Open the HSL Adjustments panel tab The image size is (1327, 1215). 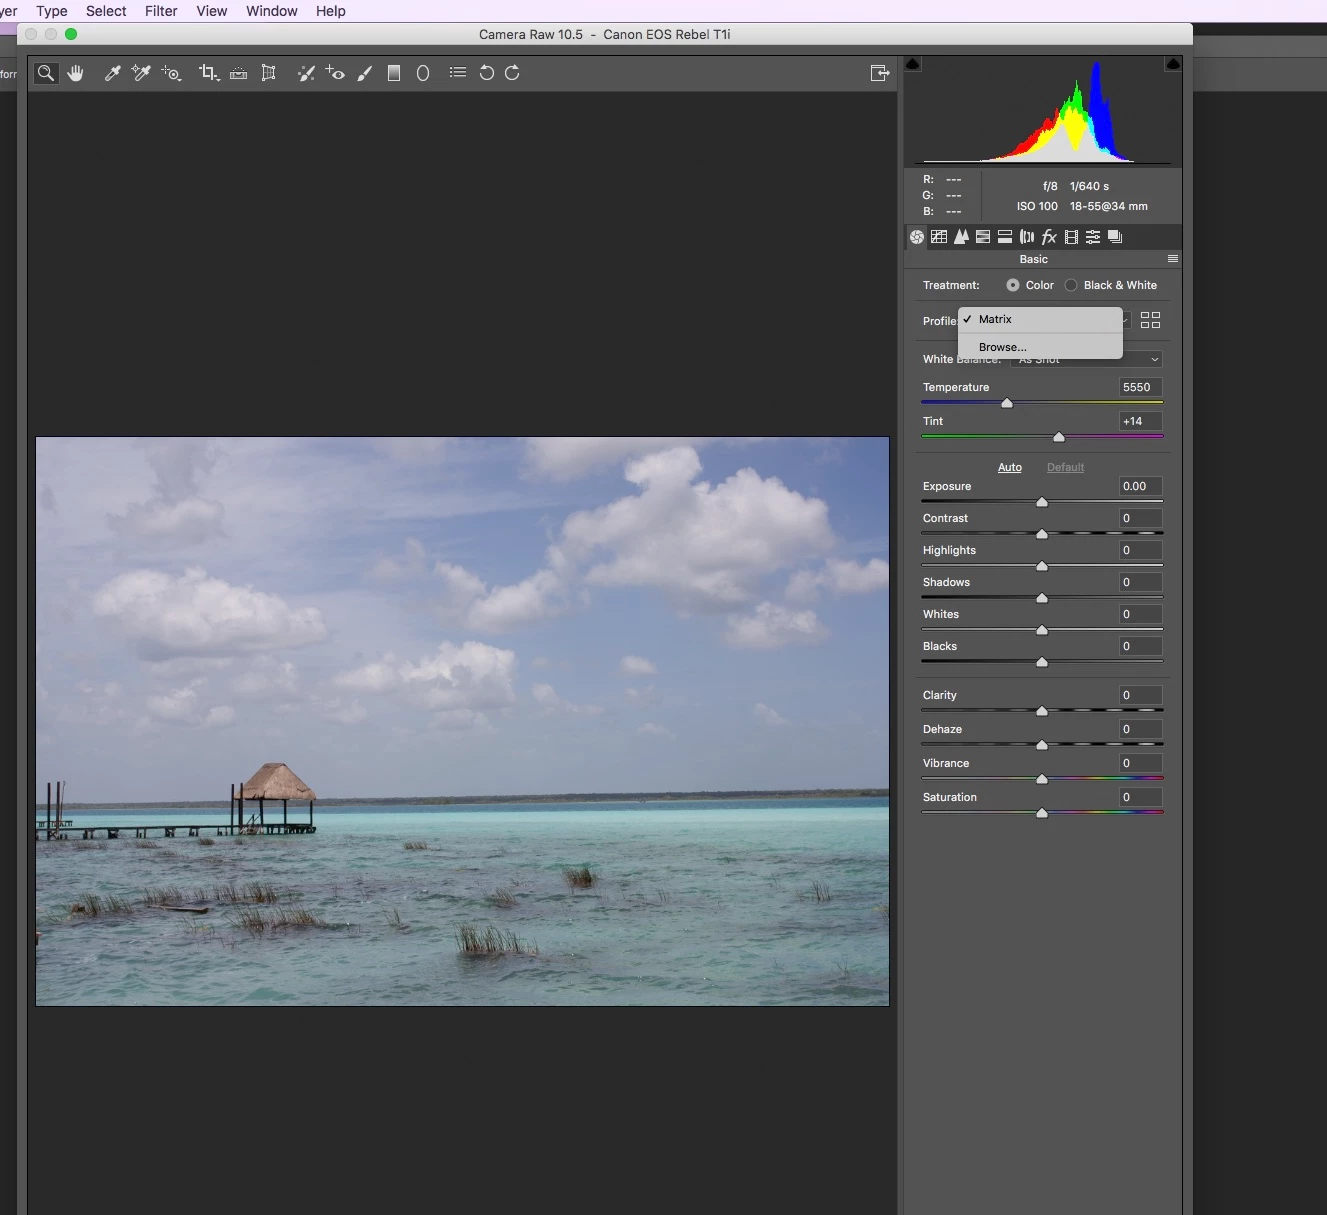point(983,237)
